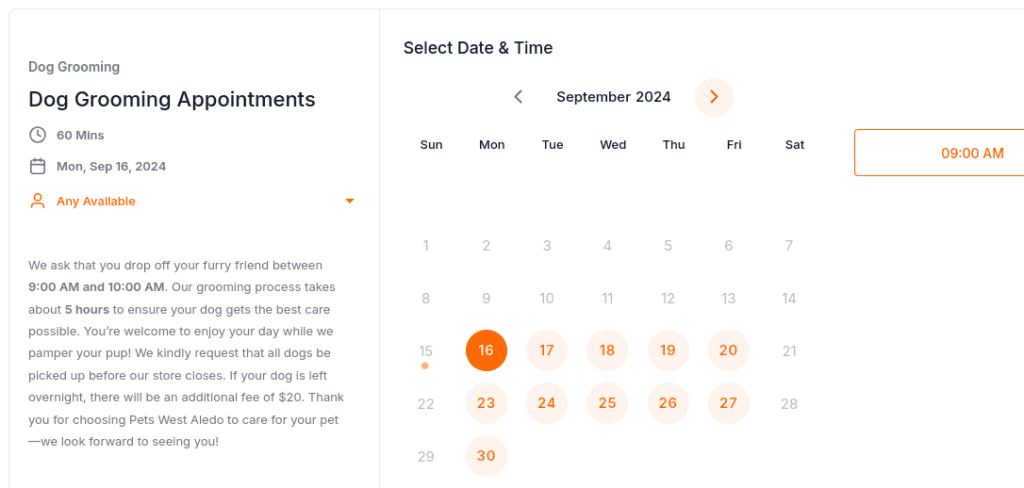The height and width of the screenshot is (488, 1024).
Task: Click the September 2024 month label
Action: [613, 97]
